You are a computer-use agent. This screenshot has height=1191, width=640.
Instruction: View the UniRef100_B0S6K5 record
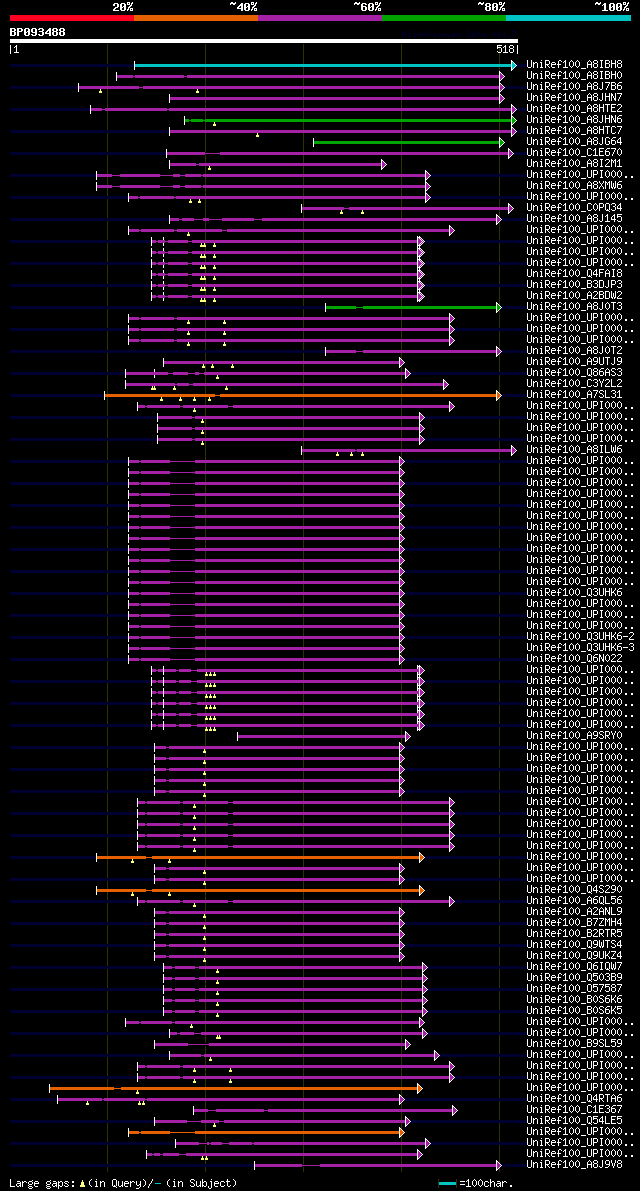[x=574, y=1011]
